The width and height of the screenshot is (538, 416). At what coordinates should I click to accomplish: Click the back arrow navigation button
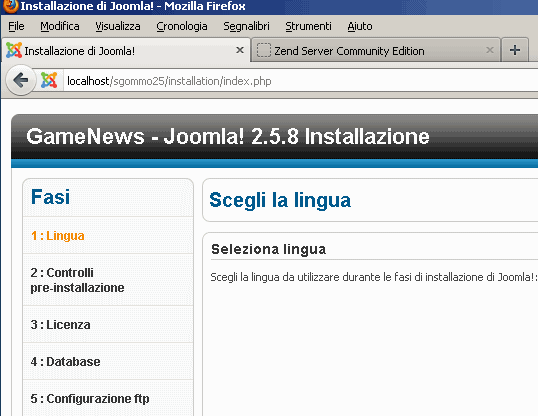coord(21,80)
